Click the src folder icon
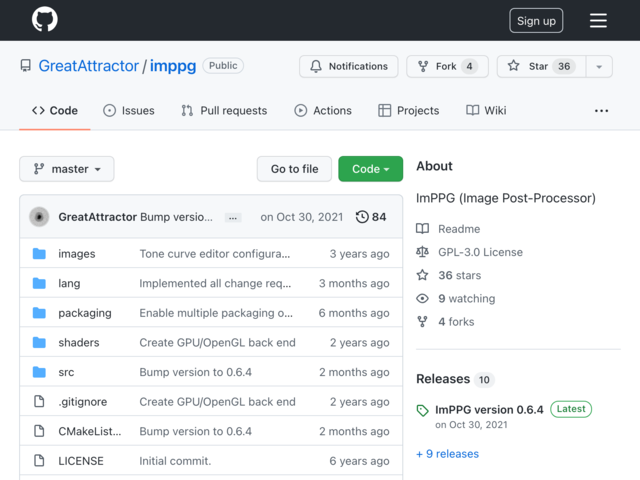640x480 pixels. (x=39, y=372)
